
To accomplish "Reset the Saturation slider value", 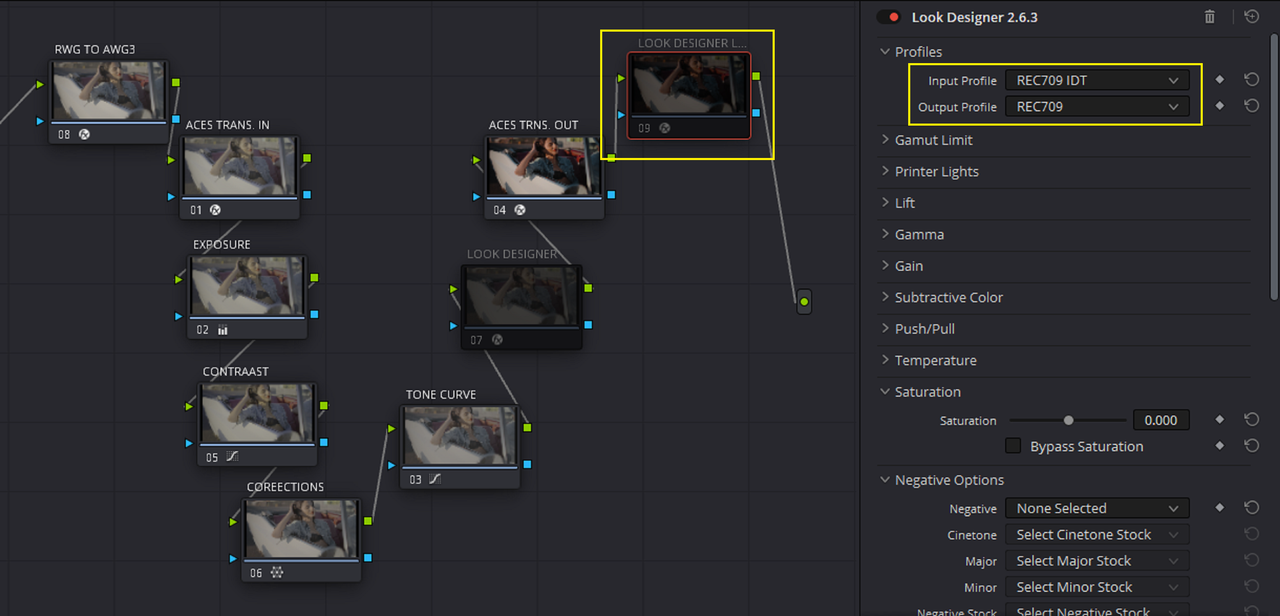I will click(1251, 421).
